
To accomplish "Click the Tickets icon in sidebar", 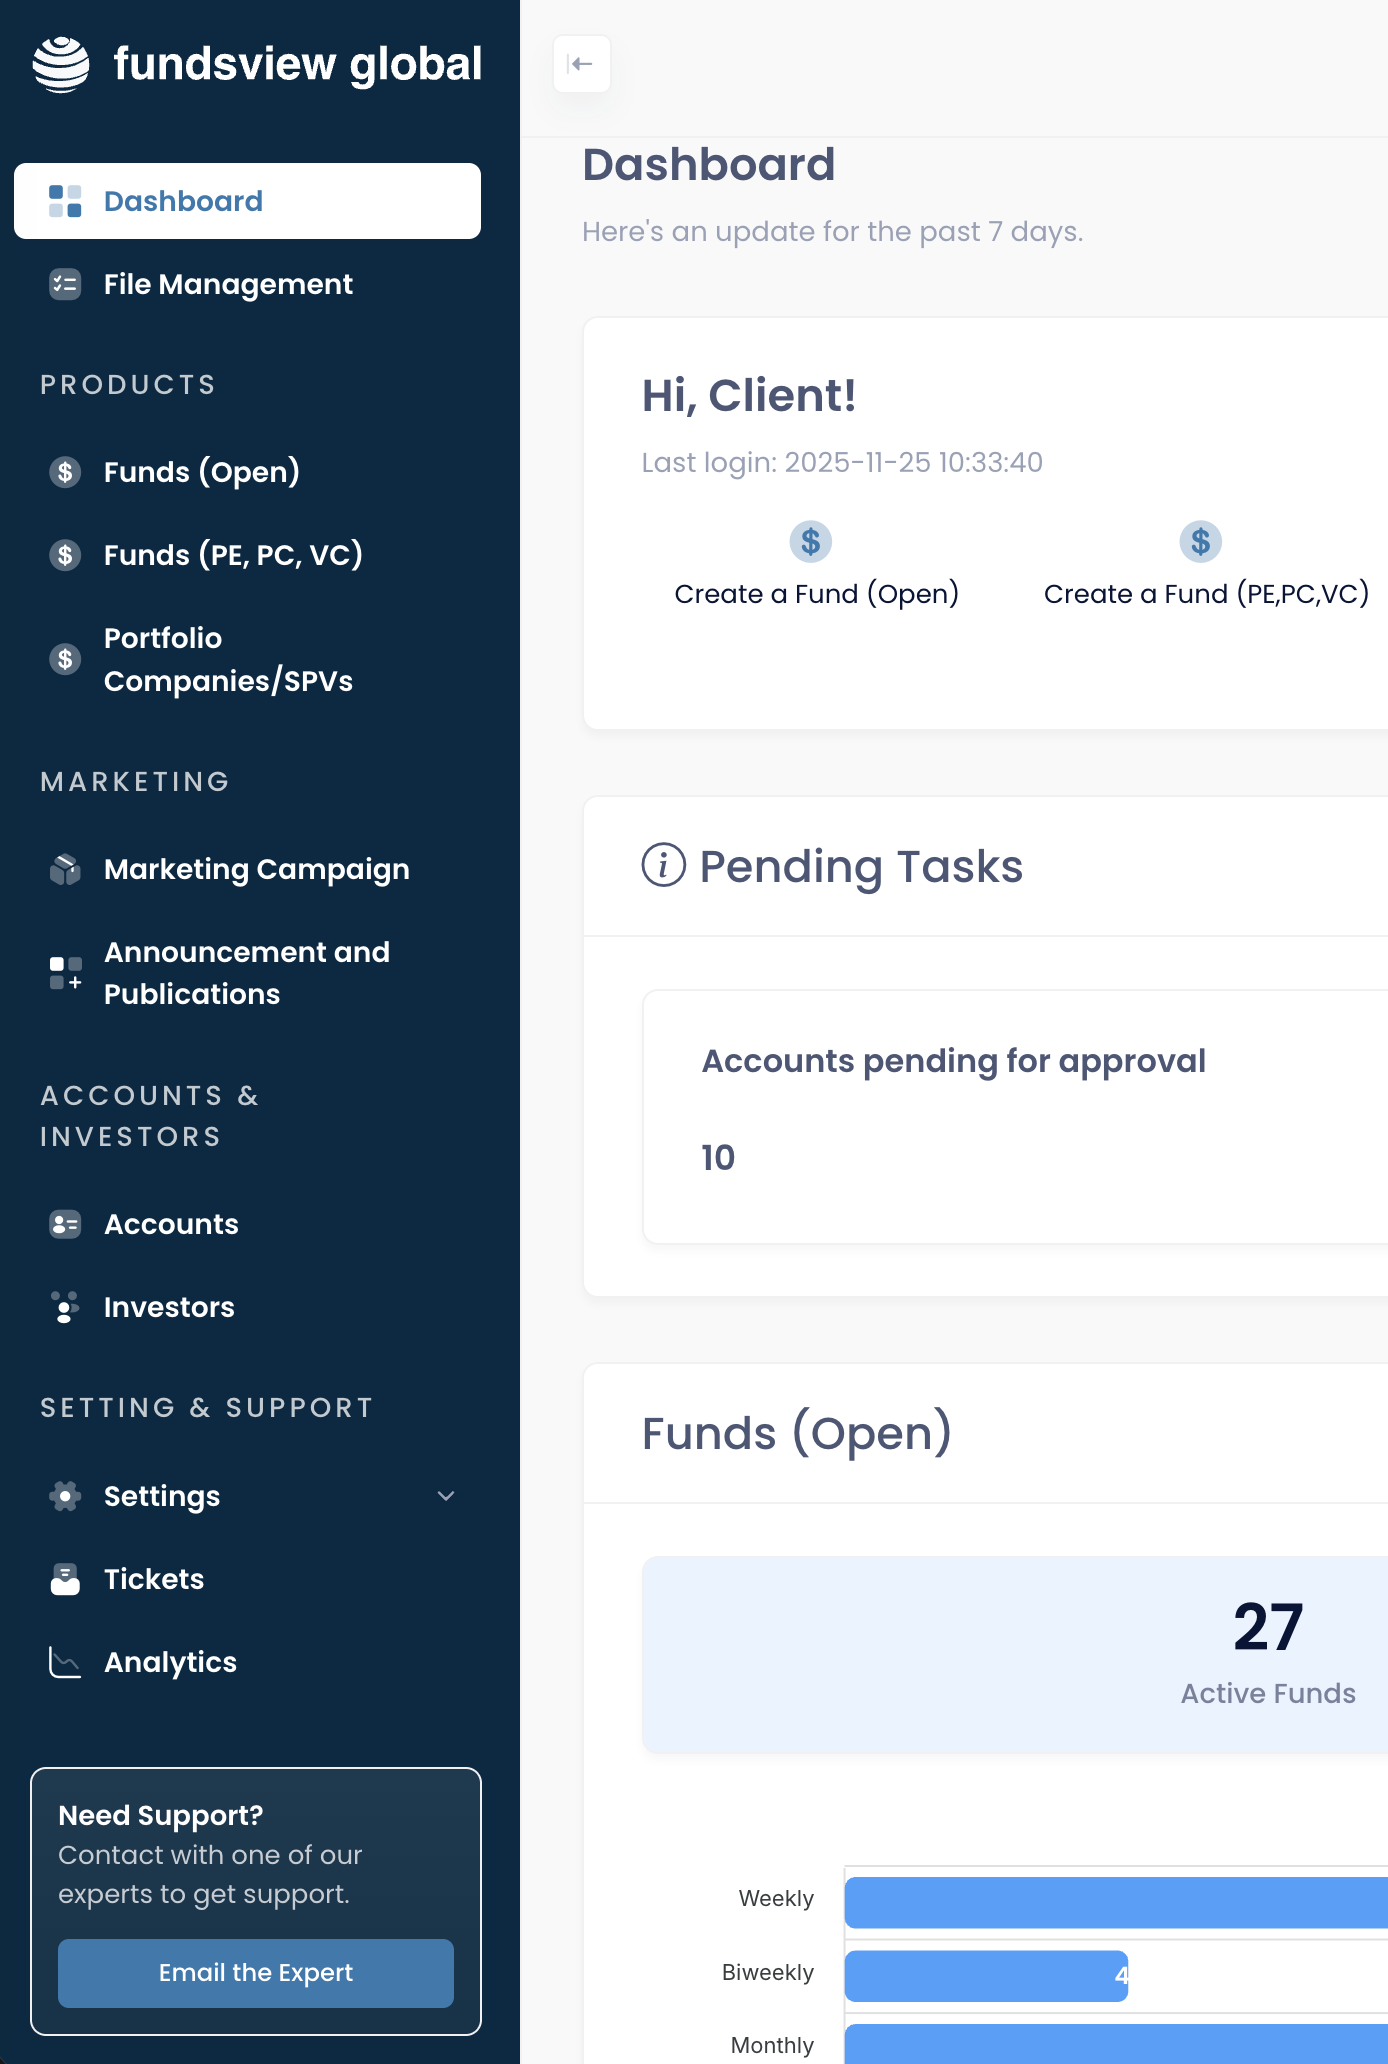I will (65, 1579).
